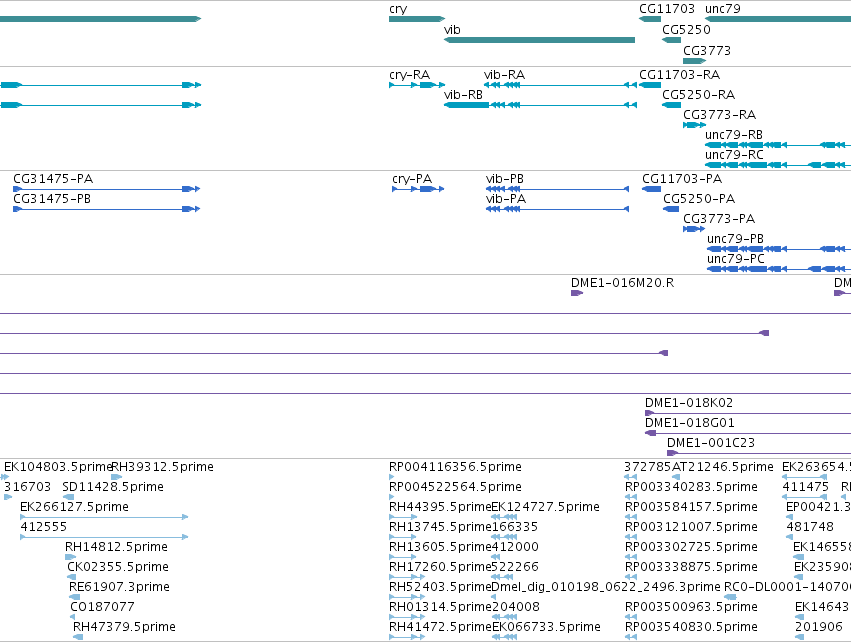Select the unc79-RB transcript
The image size is (851, 642).
(x=778, y=145)
